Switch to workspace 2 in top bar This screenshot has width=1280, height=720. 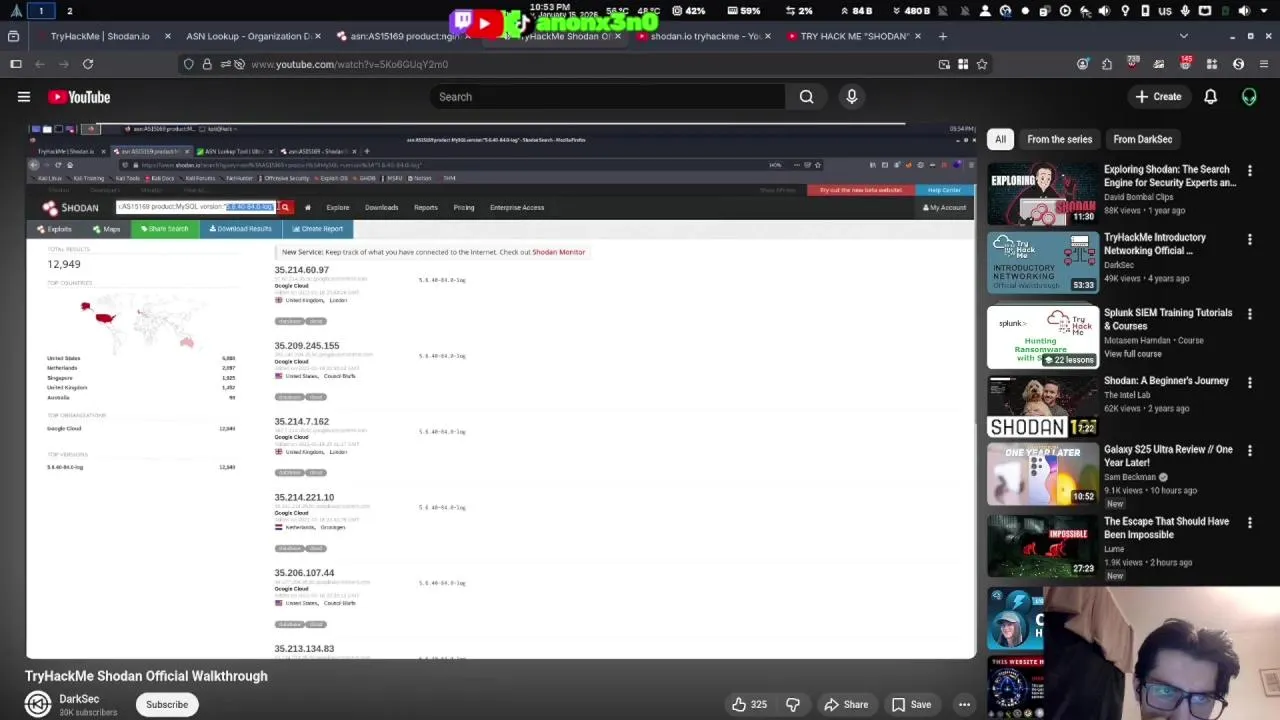tap(69, 11)
